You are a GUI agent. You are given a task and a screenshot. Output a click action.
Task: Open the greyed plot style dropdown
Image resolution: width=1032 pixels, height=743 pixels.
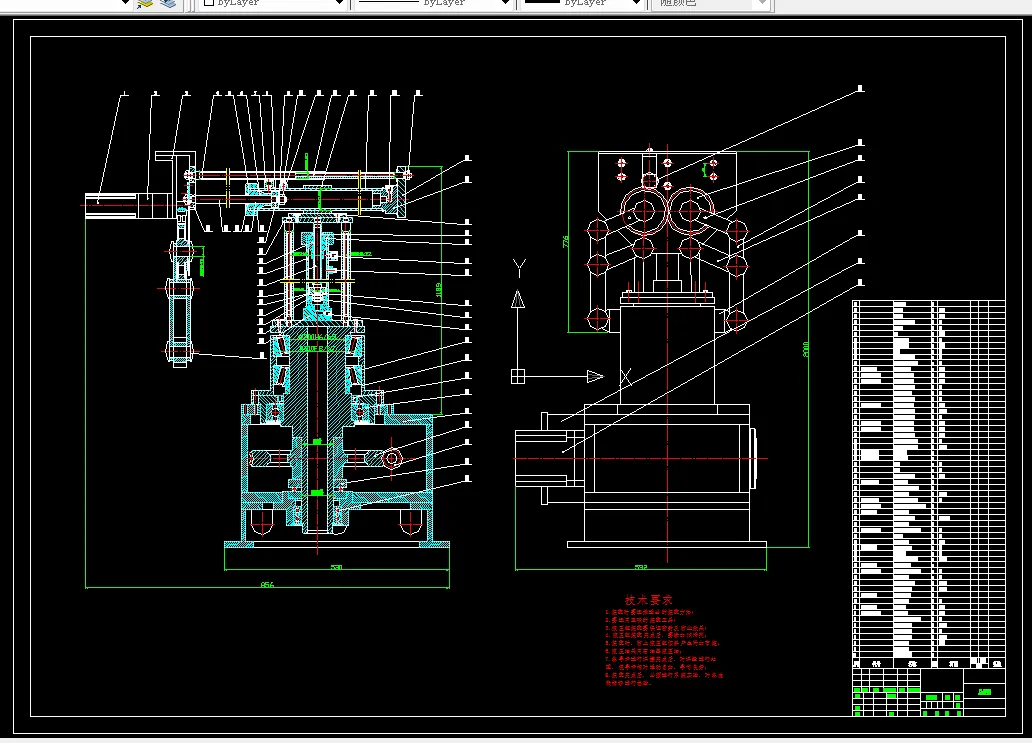pyautogui.click(x=710, y=3)
